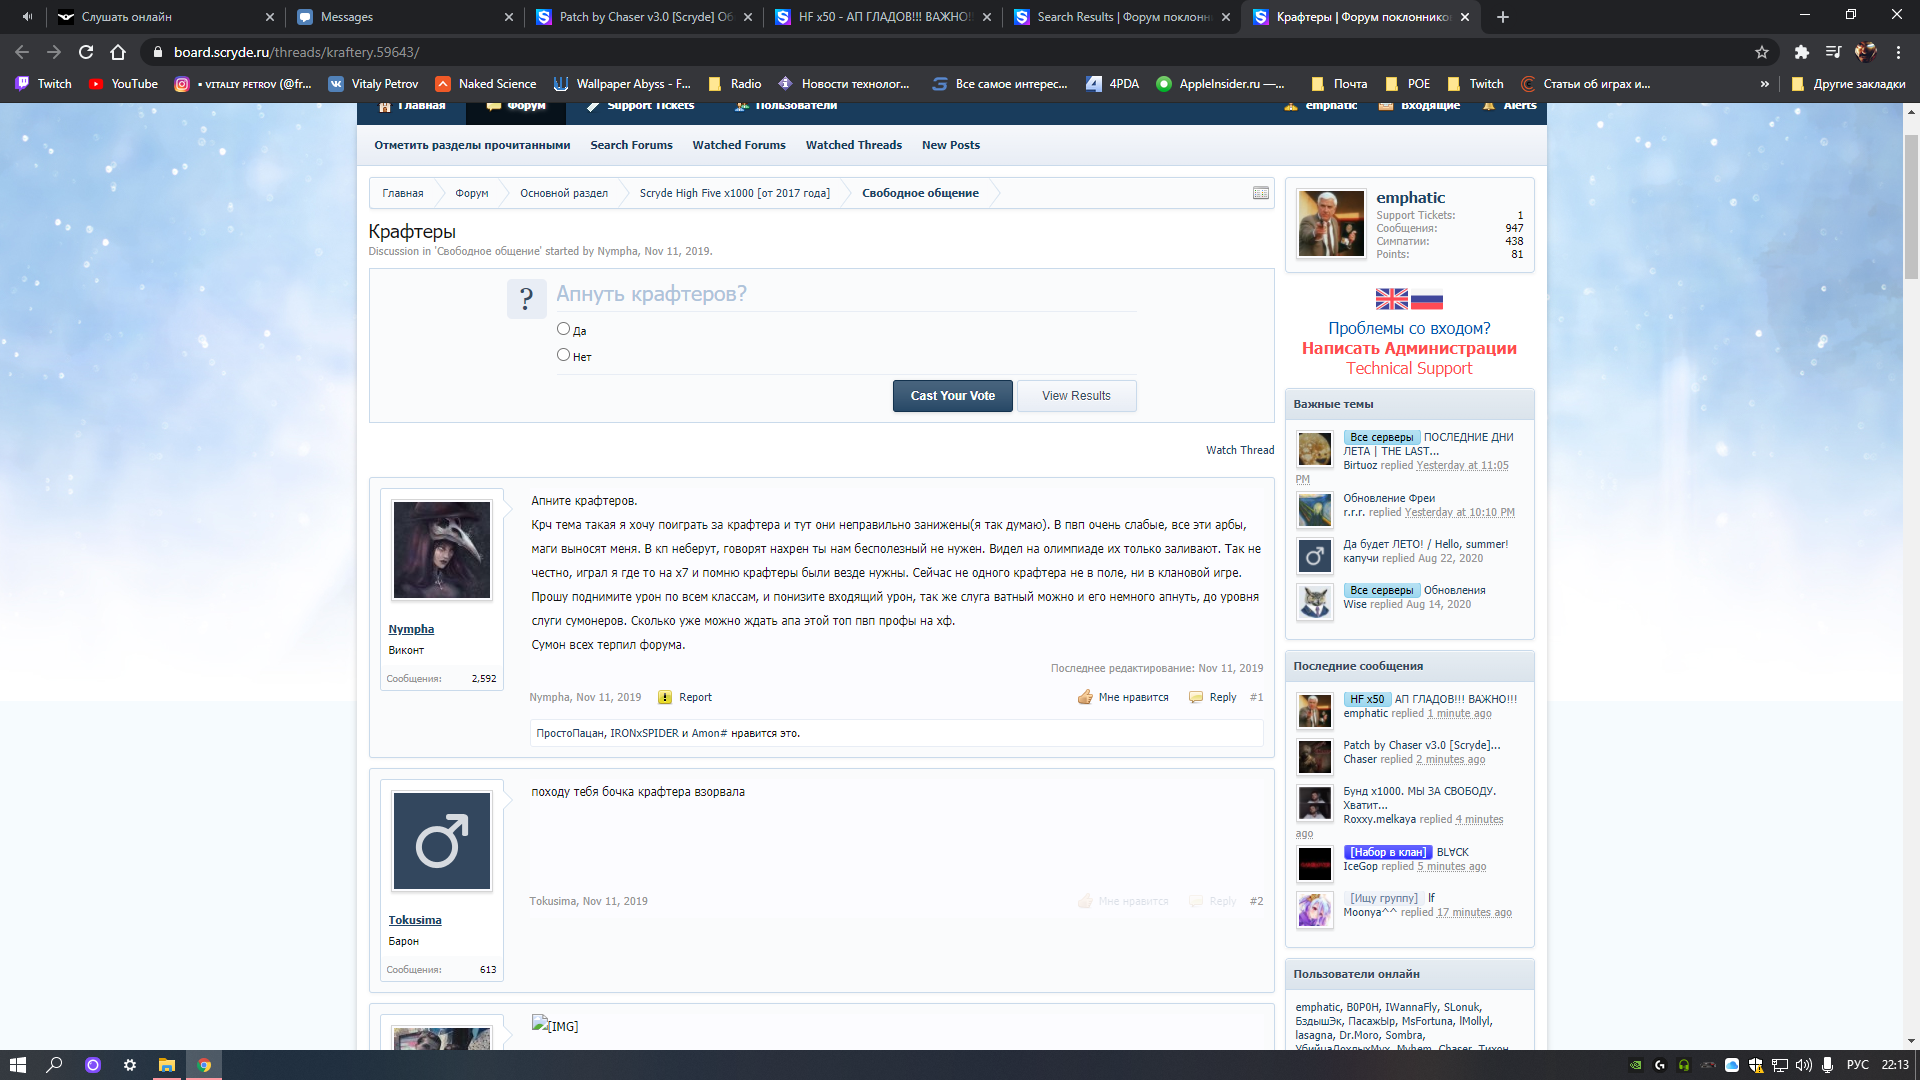Click the 'View Results' button

[x=1076, y=396]
